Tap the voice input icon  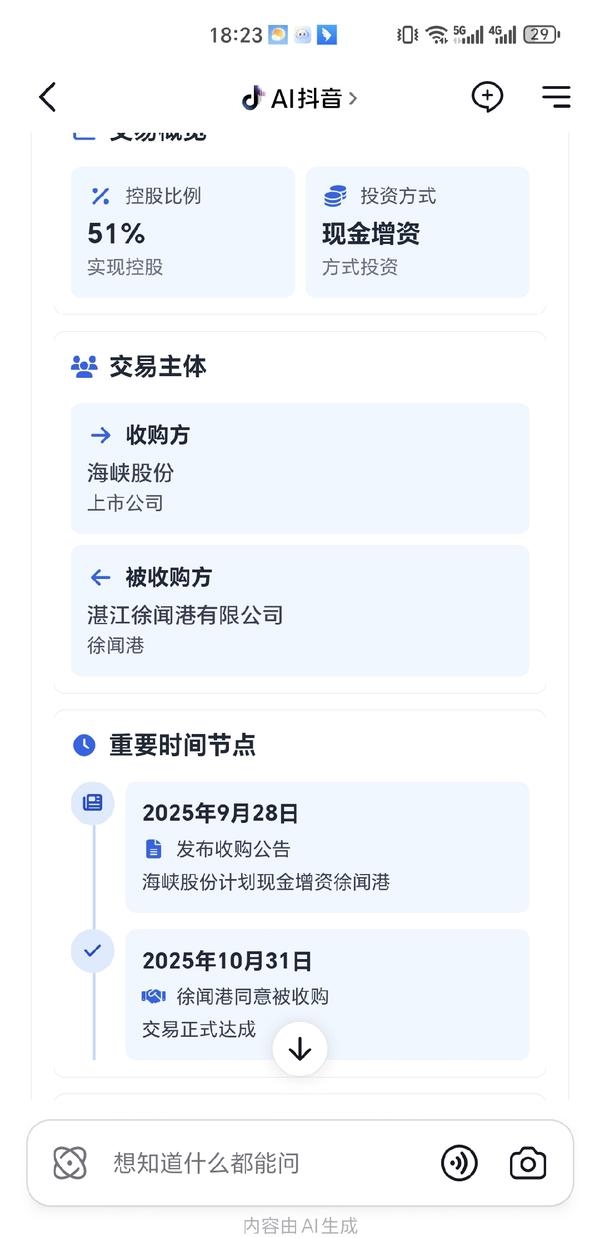click(459, 1163)
